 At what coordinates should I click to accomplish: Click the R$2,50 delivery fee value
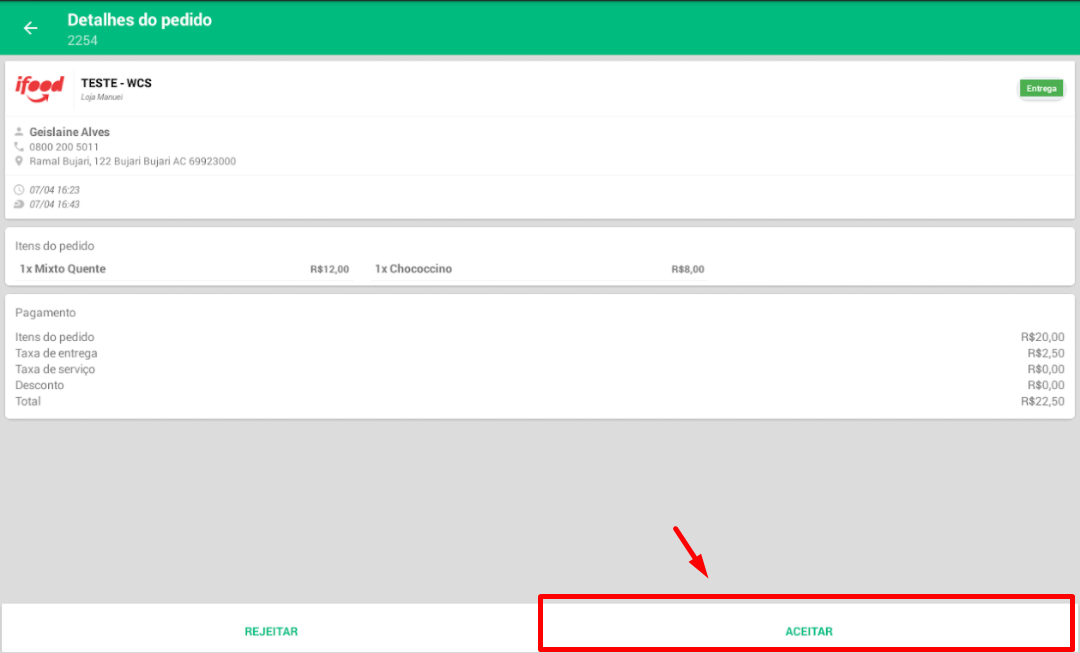[x=1046, y=353]
